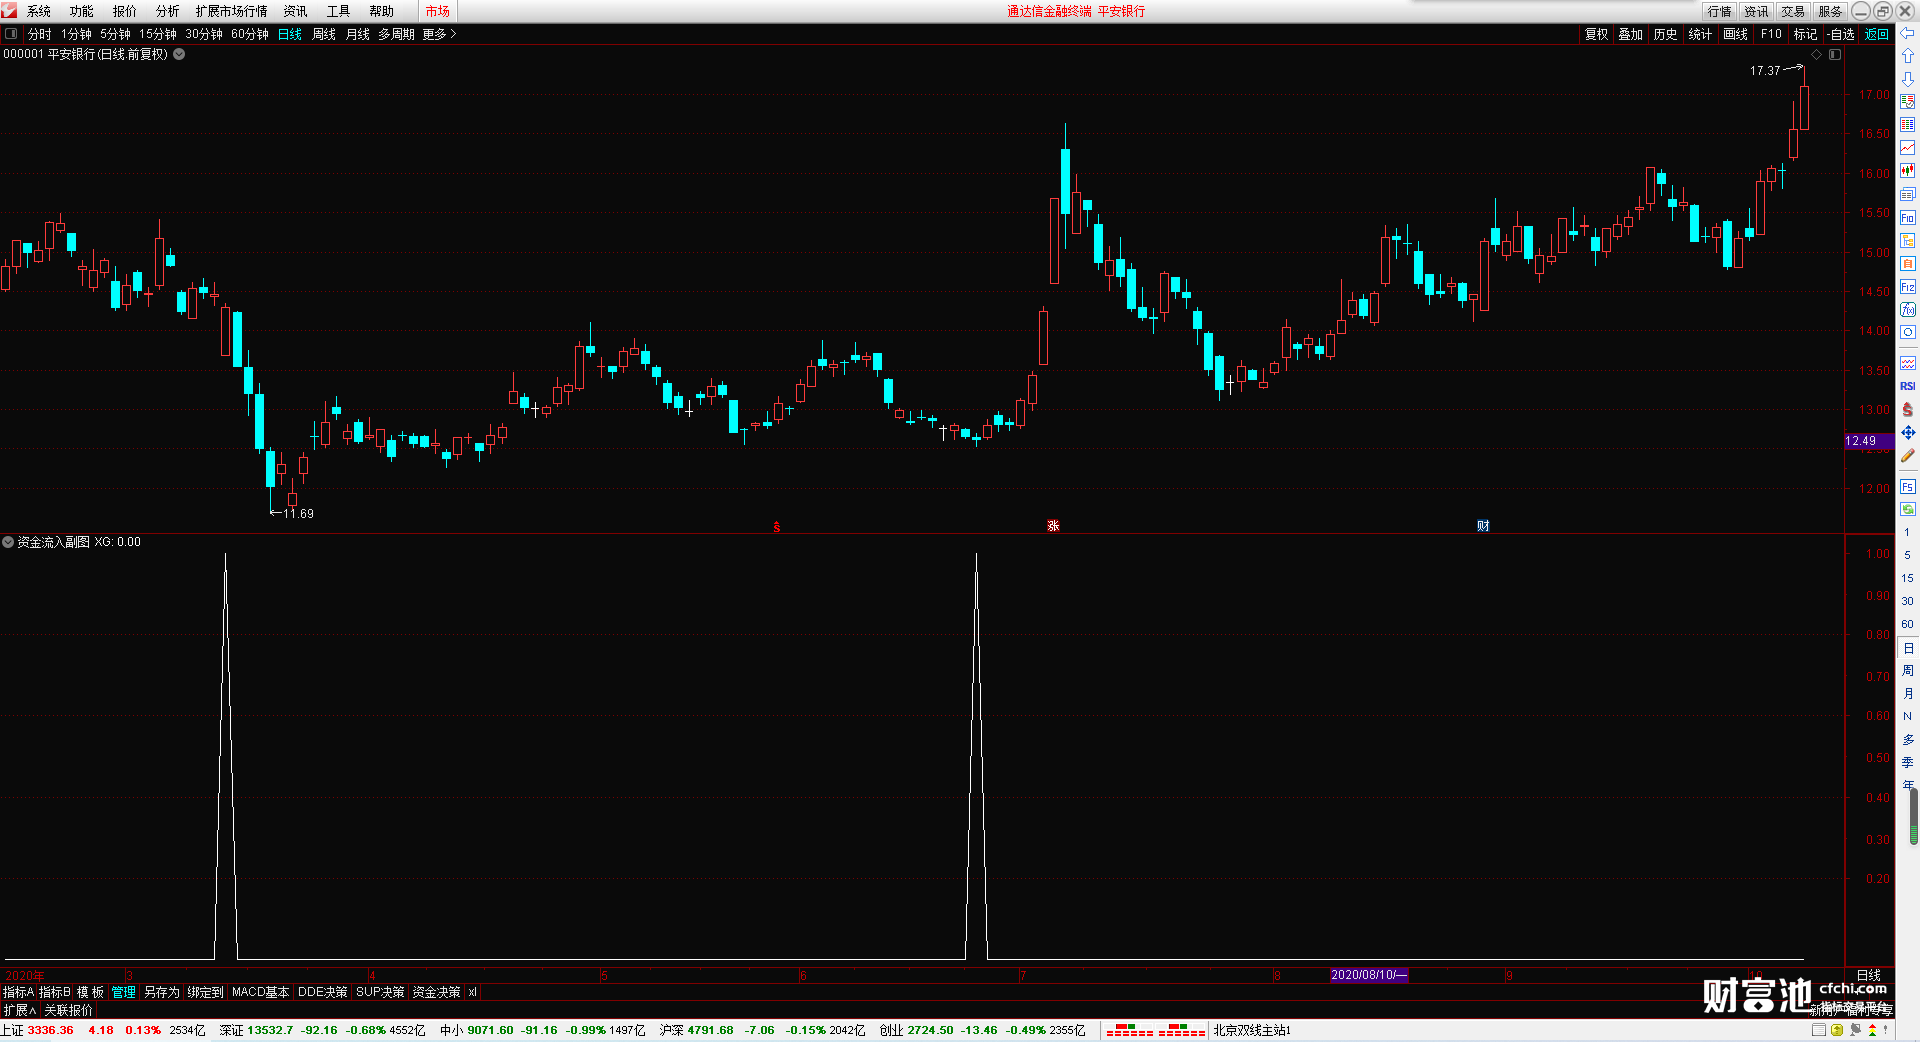Click the 交易 button at top right
Image resolution: width=1920 pixels, height=1042 pixels.
pyautogui.click(x=1794, y=11)
